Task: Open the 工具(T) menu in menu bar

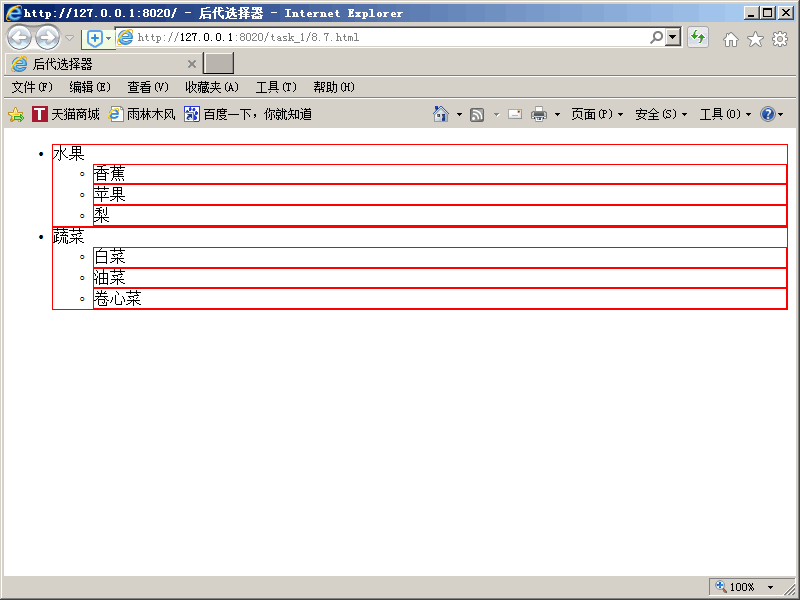Action: [276, 87]
